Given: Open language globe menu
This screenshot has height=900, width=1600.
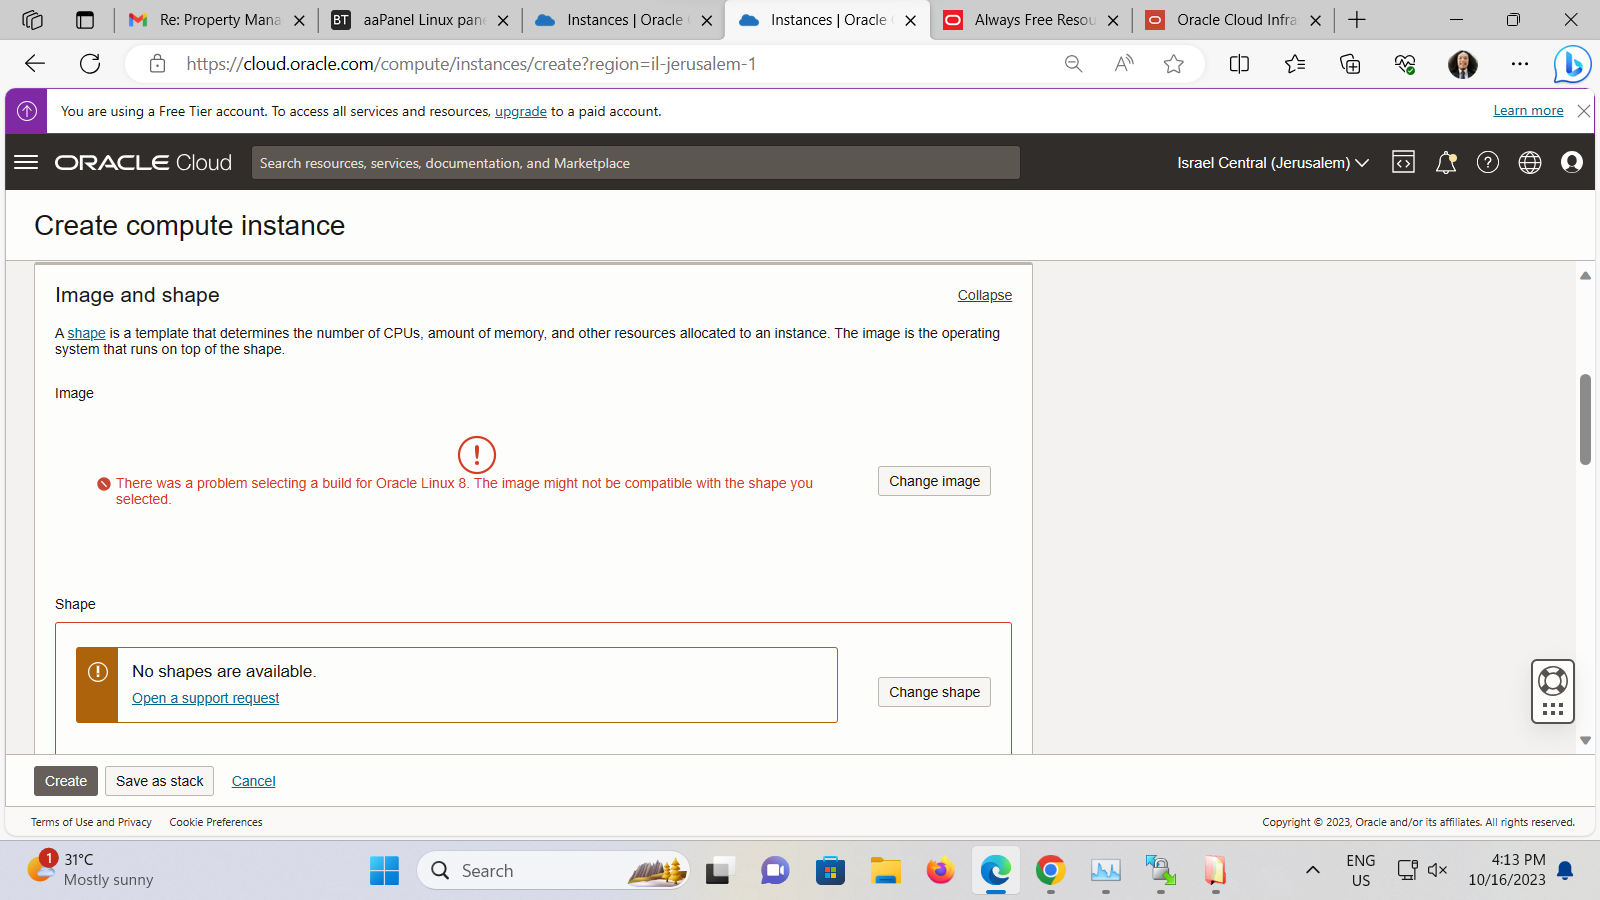Looking at the screenshot, I should 1530,162.
